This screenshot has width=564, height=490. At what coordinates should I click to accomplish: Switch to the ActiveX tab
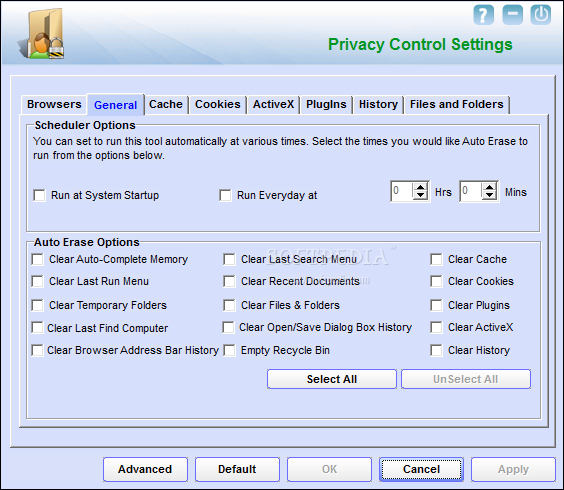[x=273, y=104]
